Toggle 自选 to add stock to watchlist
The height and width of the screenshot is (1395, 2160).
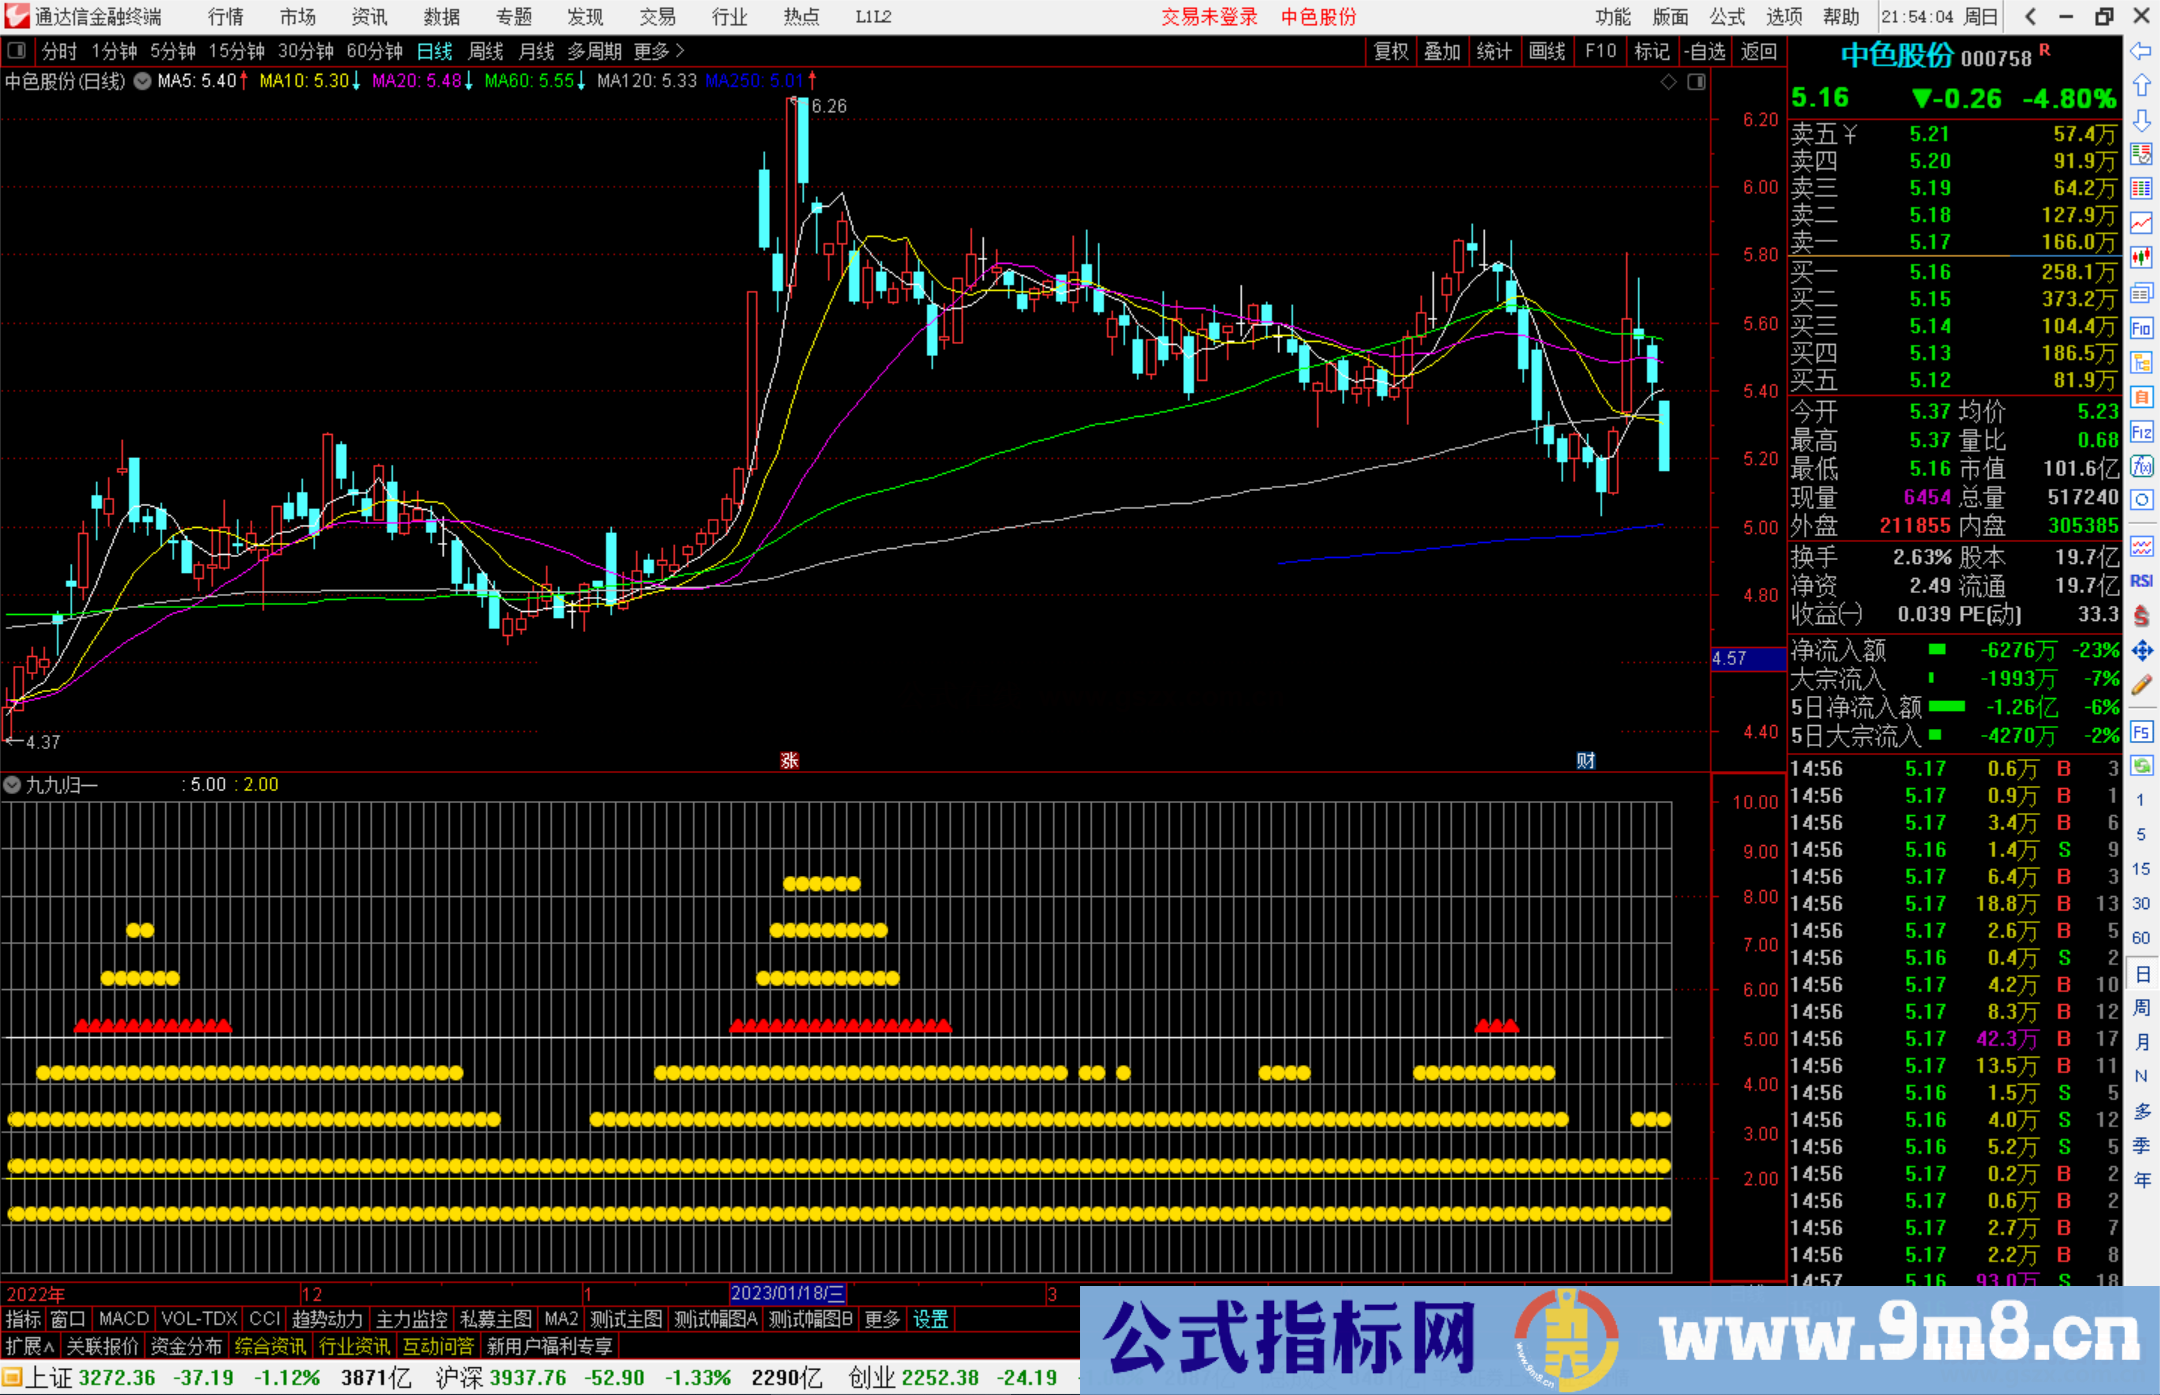pyautogui.click(x=1706, y=51)
